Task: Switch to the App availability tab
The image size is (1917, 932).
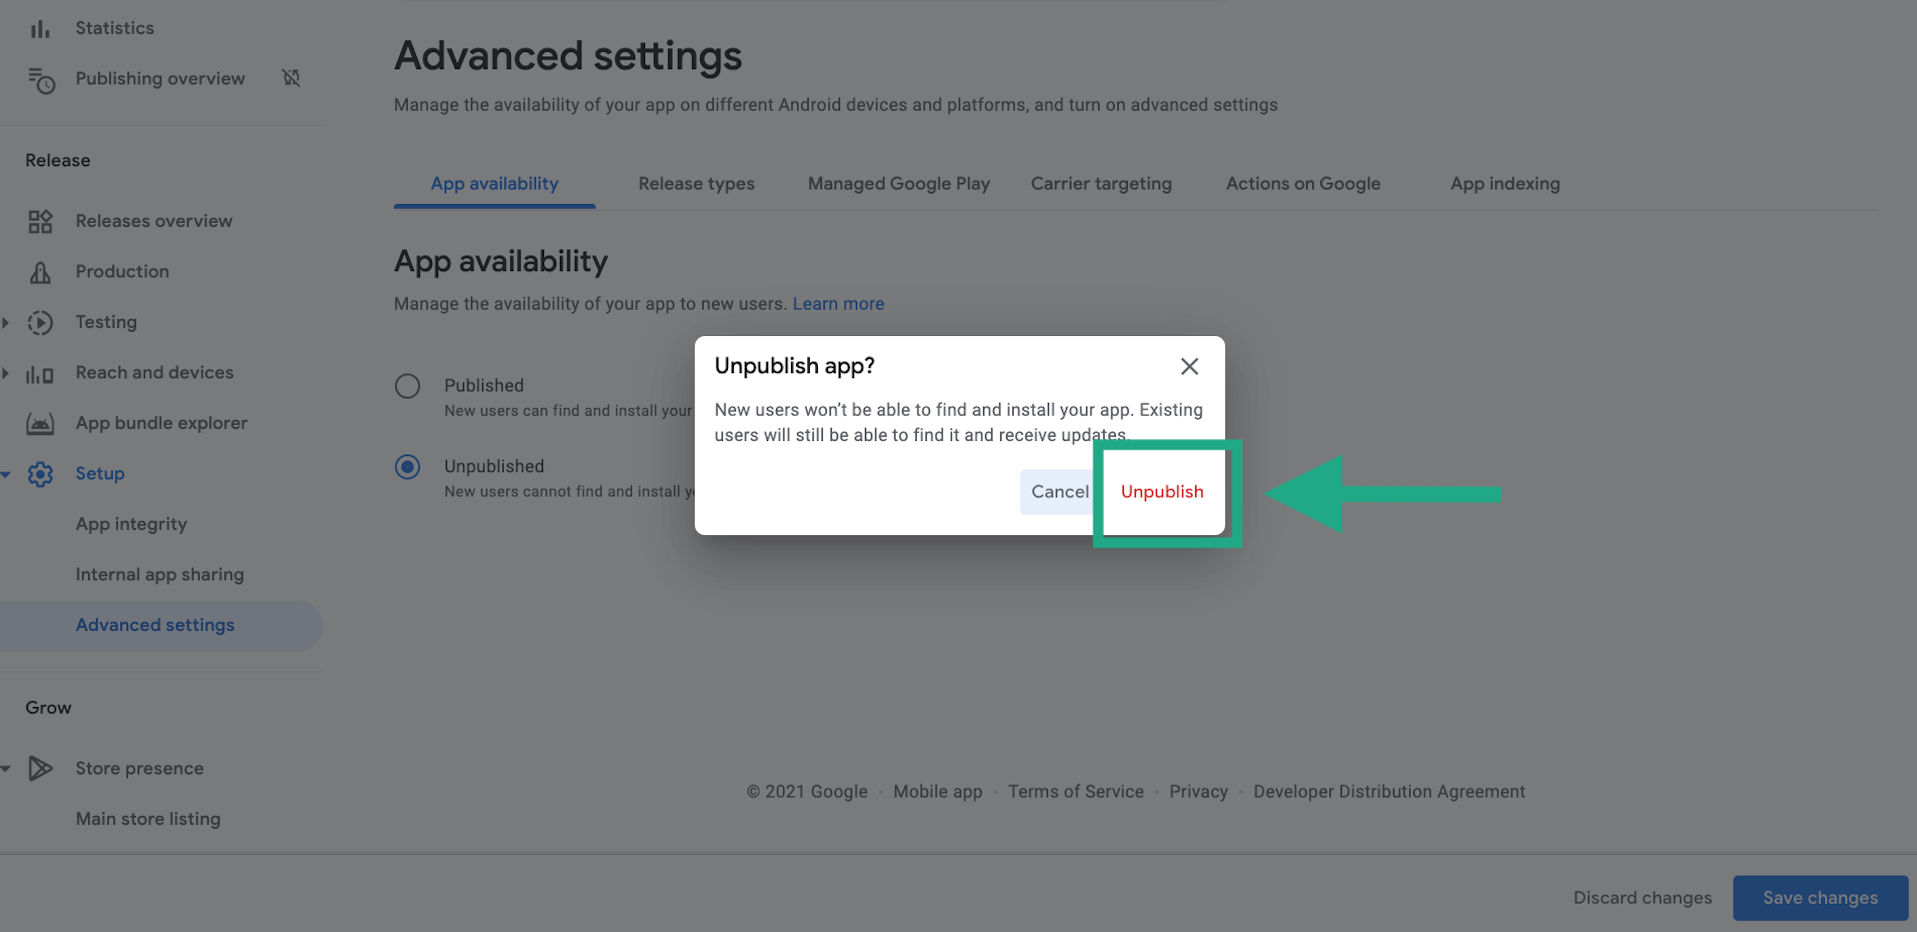Action: (495, 184)
